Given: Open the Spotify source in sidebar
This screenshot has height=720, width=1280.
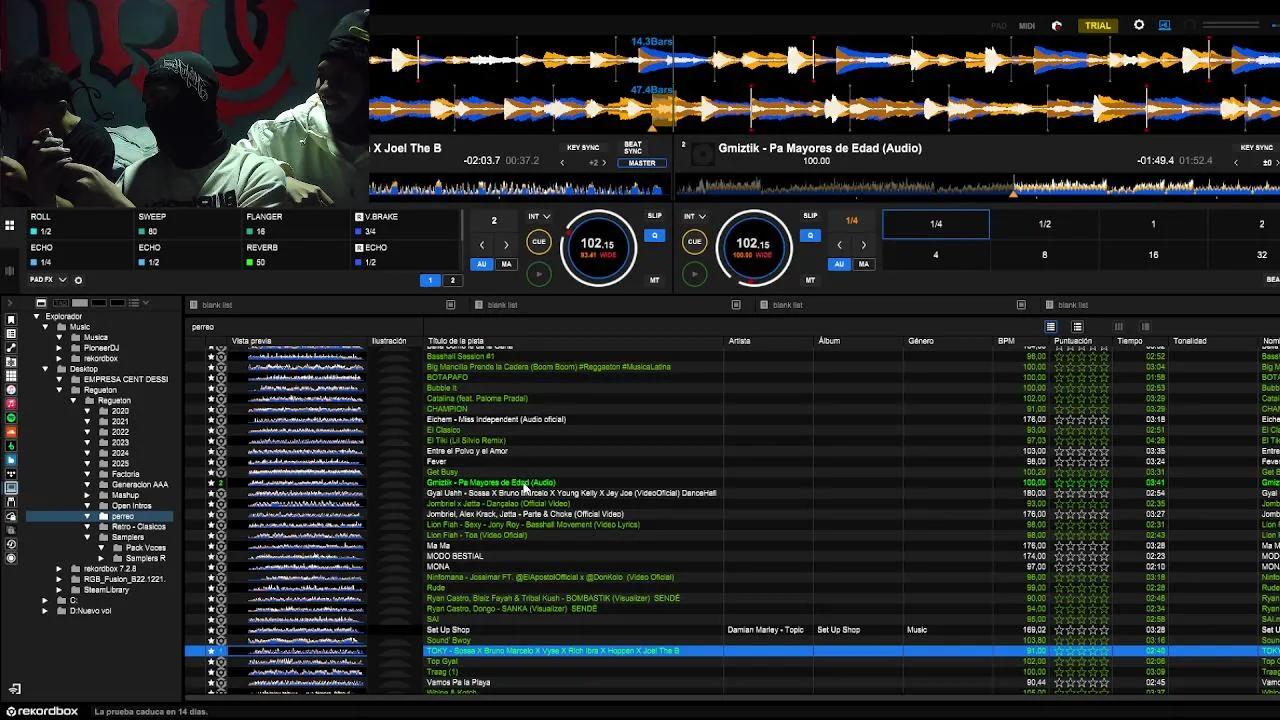Looking at the screenshot, I should pos(11,417).
